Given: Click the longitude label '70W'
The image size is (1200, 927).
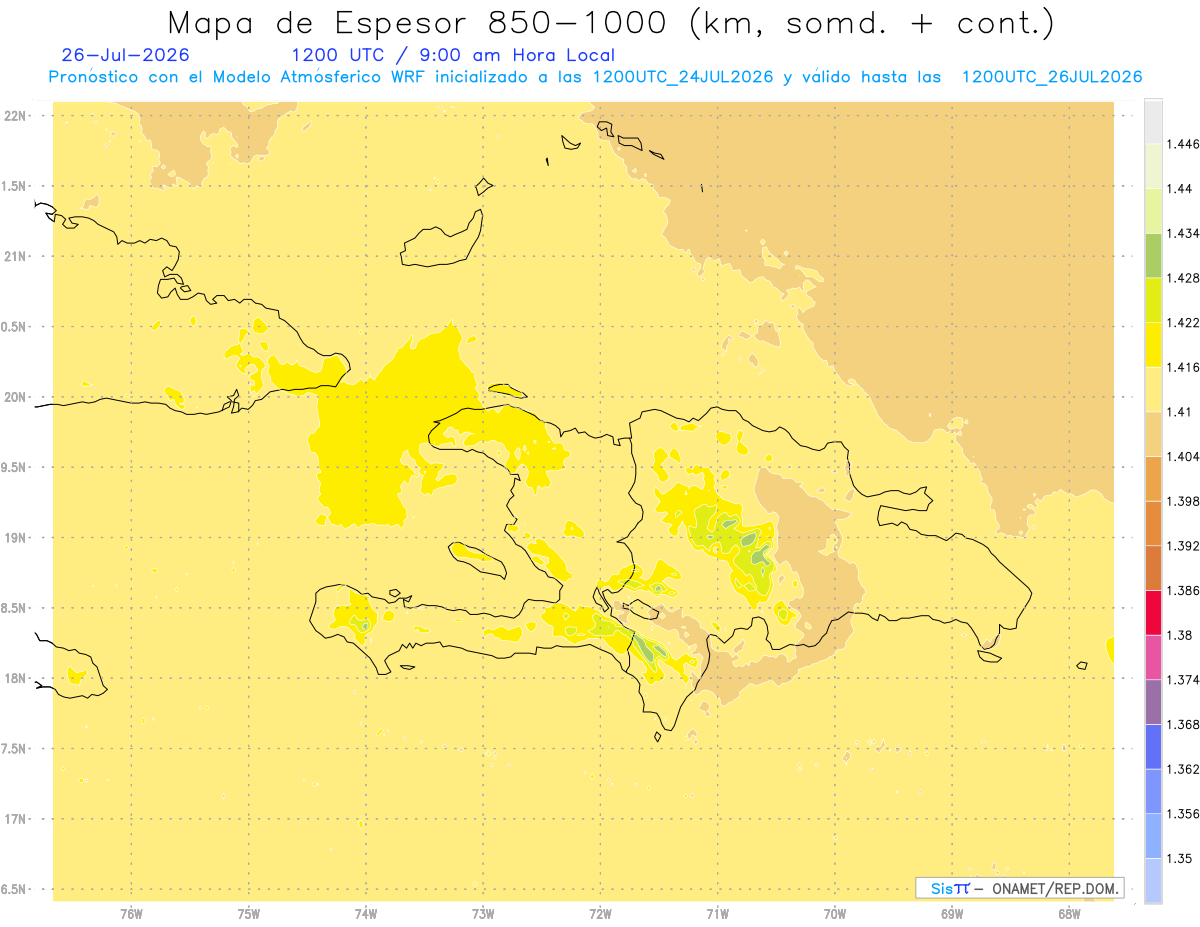Looking at the screenshot, I should tap(835, 913).
